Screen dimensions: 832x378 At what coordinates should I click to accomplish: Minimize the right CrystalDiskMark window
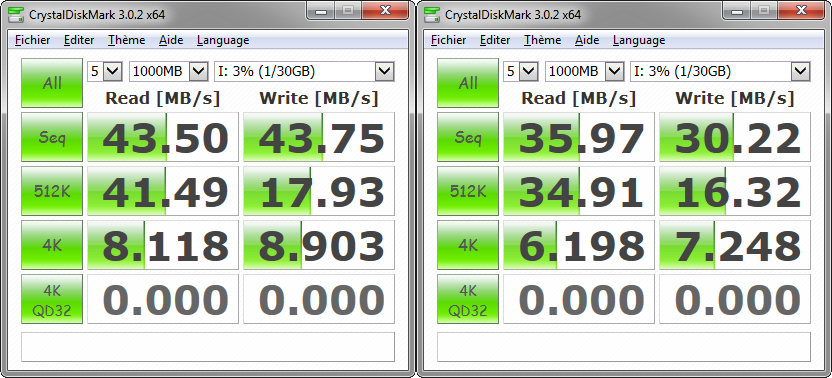(736, 10)
